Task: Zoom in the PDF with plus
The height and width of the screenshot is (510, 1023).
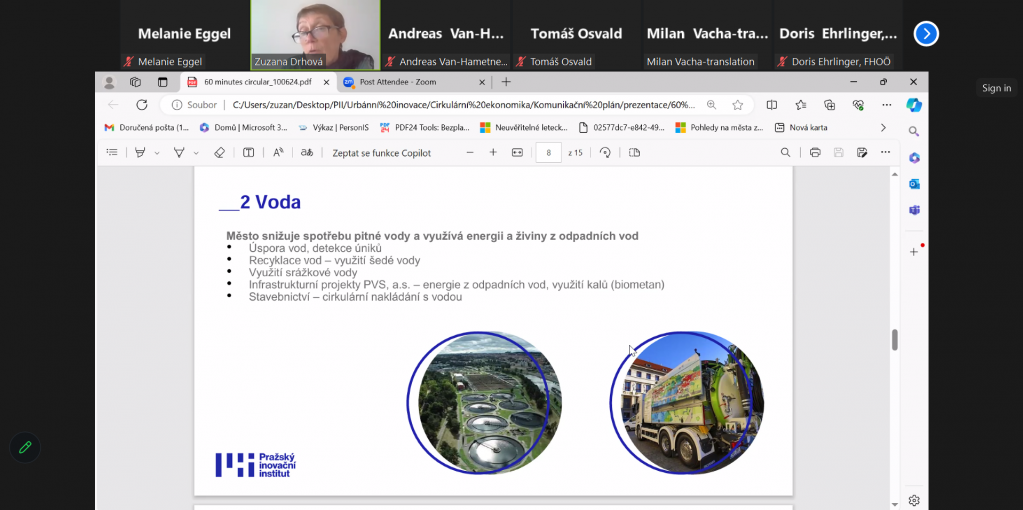Action: pos(493,153)
